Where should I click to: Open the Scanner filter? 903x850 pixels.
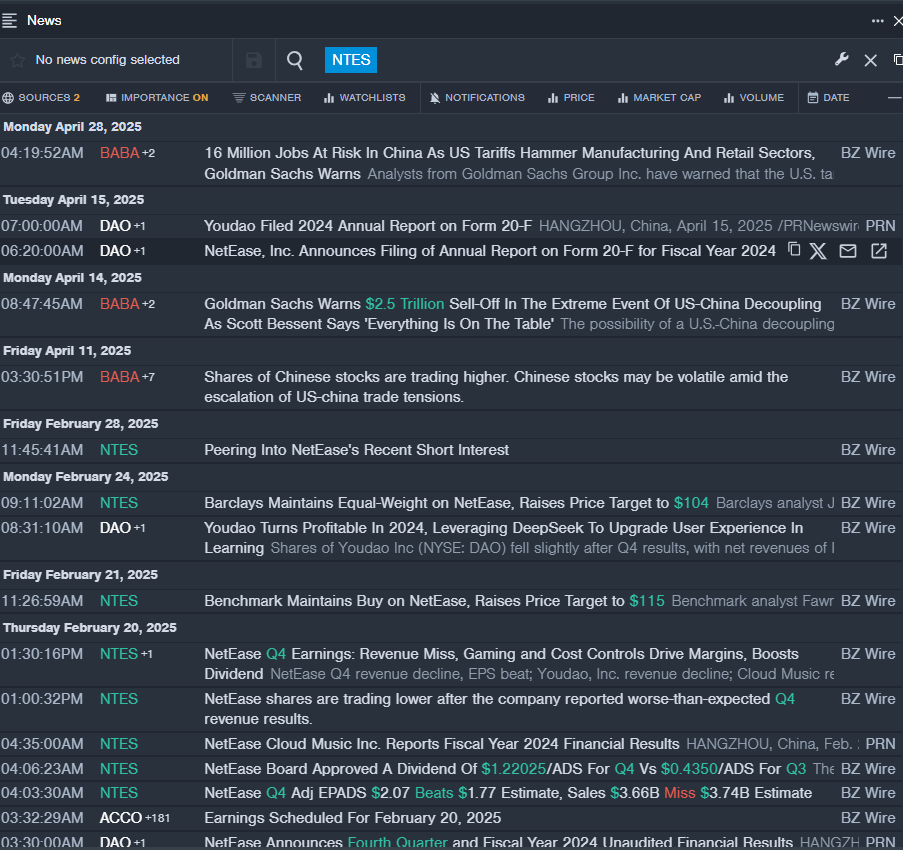267,98
